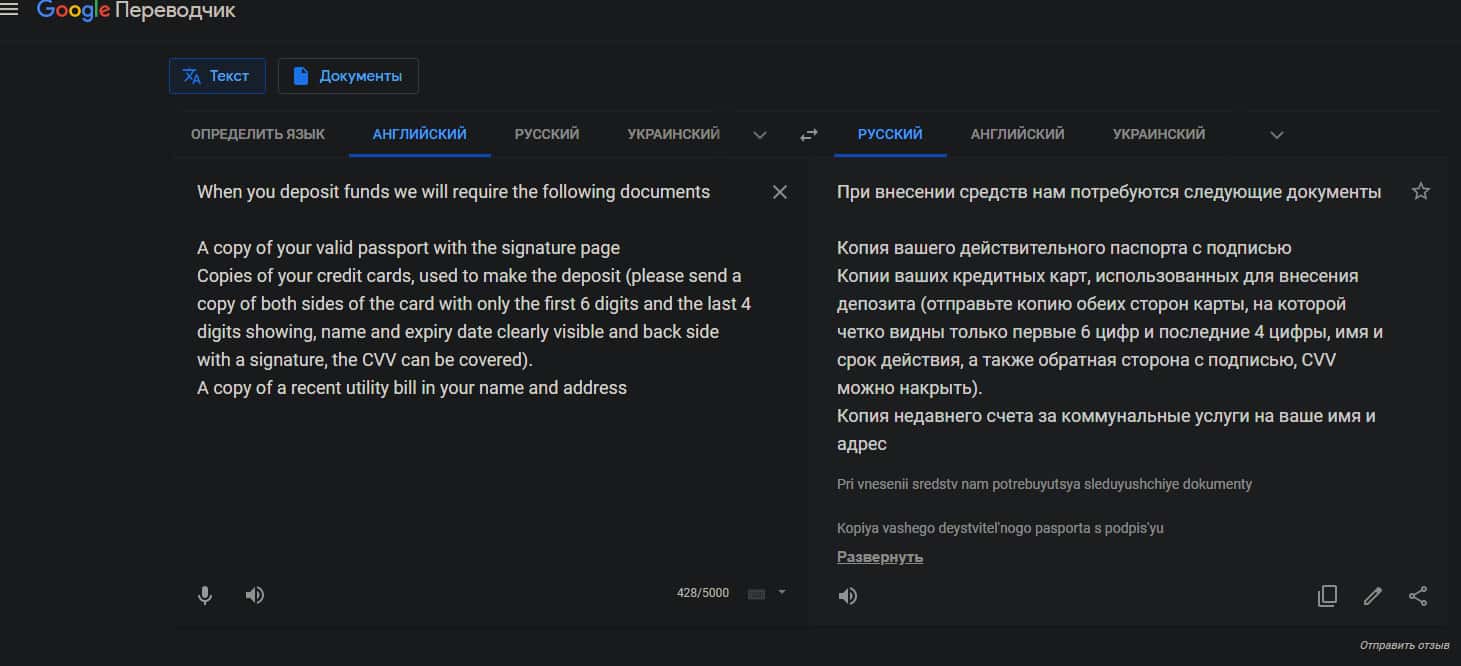The width and height of the screenshot is (1461, 666).
Task: Open the hamburger main menu
Action: tap(9, 10)
